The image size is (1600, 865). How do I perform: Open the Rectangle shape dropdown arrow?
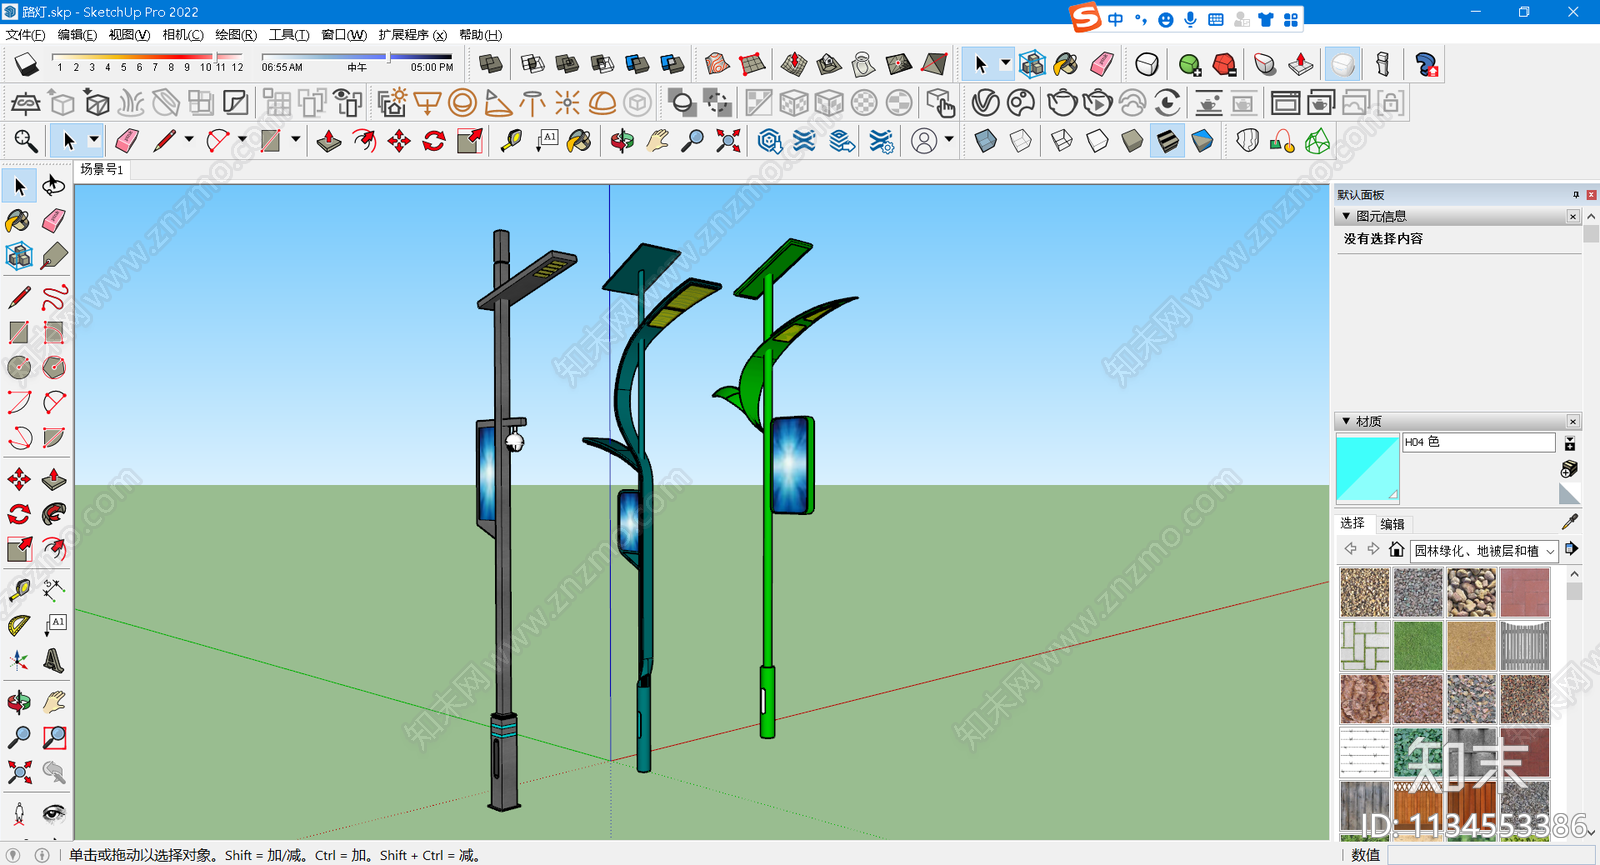[x=296, y=140]
